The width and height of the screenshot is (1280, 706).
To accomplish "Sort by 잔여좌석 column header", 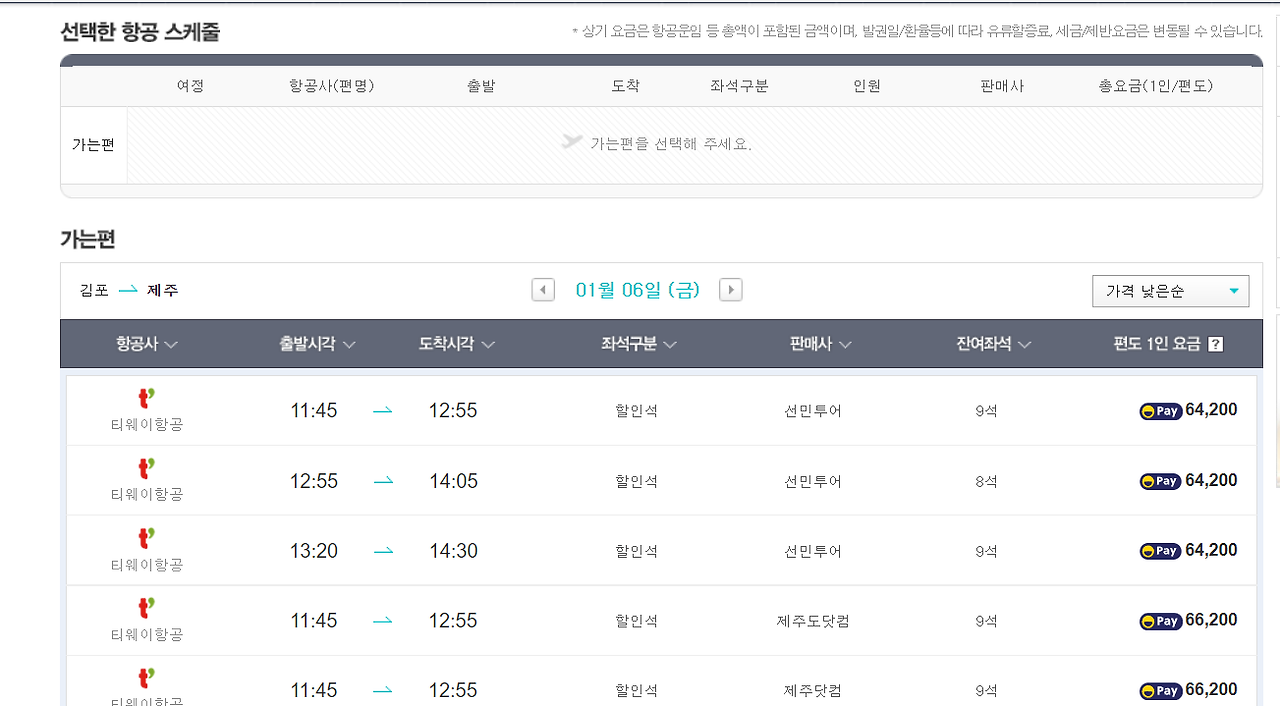I will (x=994, y=344).
